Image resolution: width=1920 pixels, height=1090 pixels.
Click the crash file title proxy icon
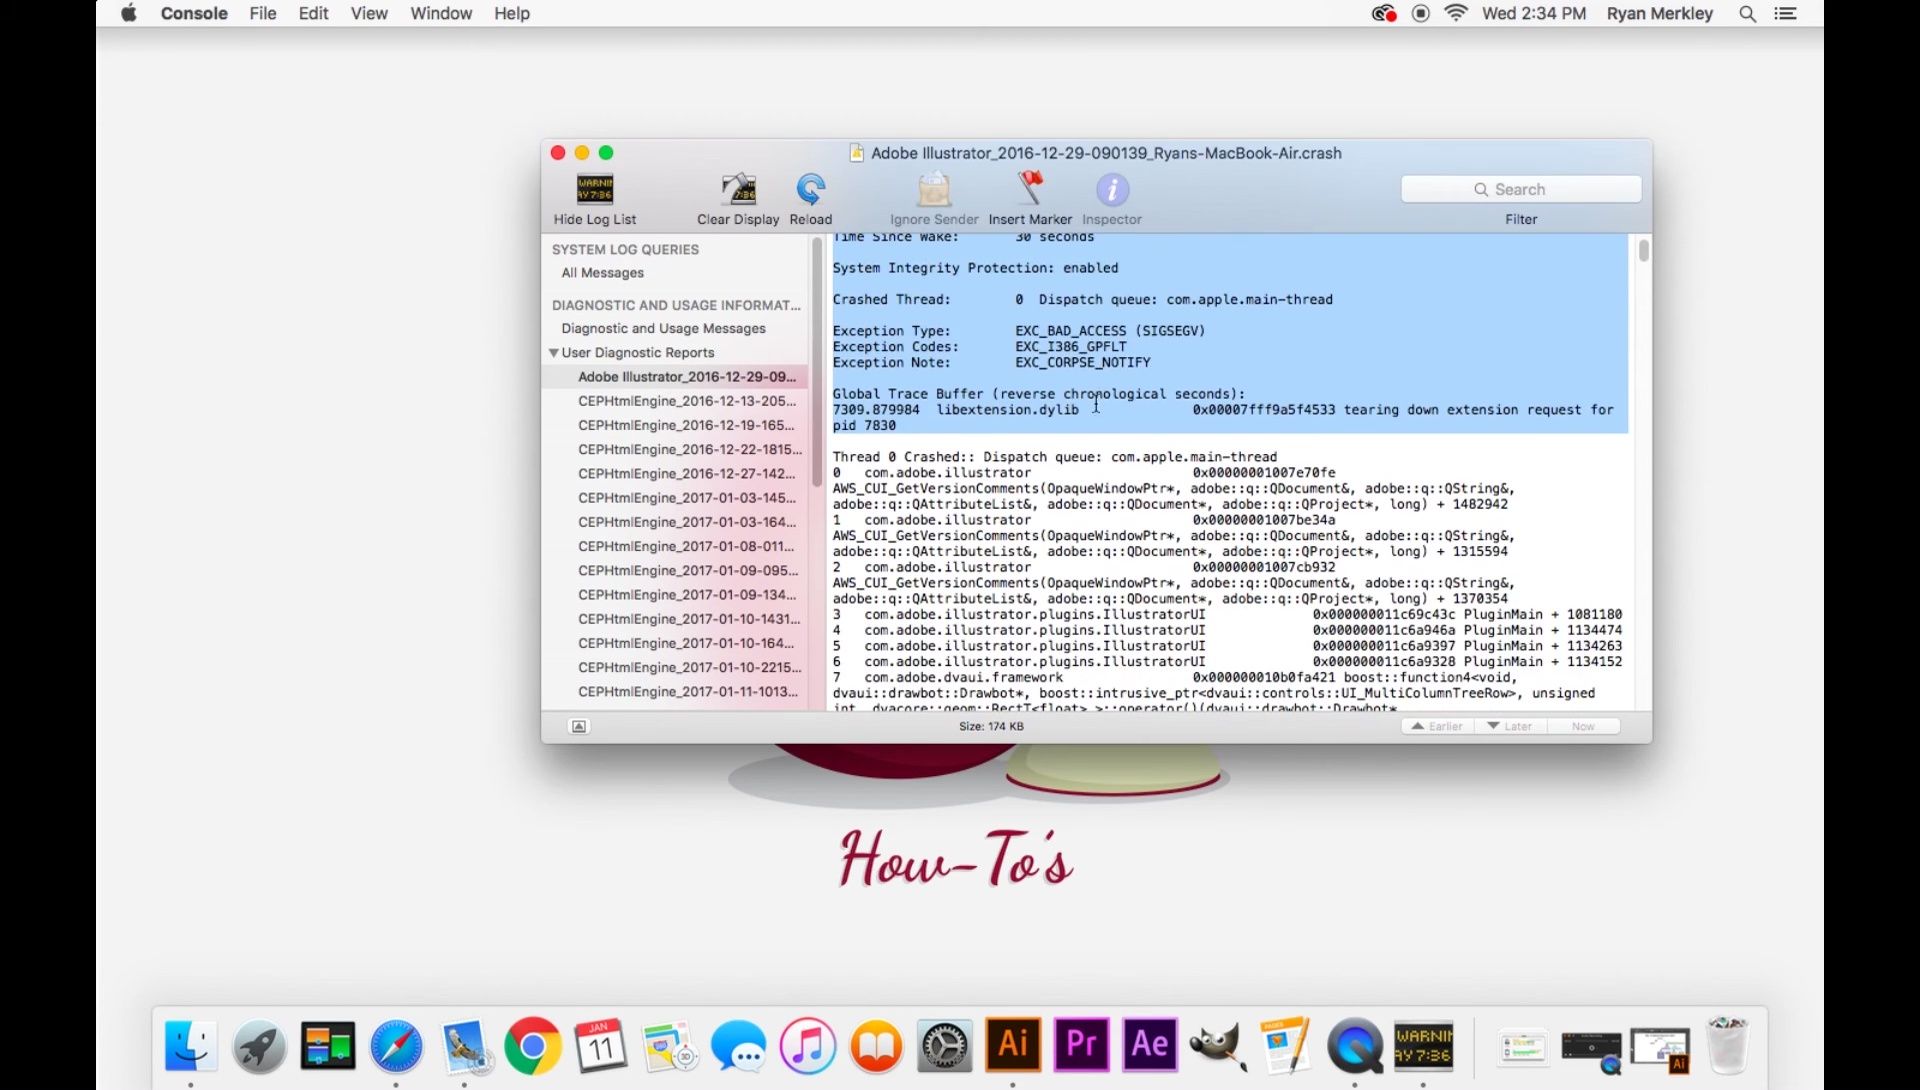pos(857,153)
